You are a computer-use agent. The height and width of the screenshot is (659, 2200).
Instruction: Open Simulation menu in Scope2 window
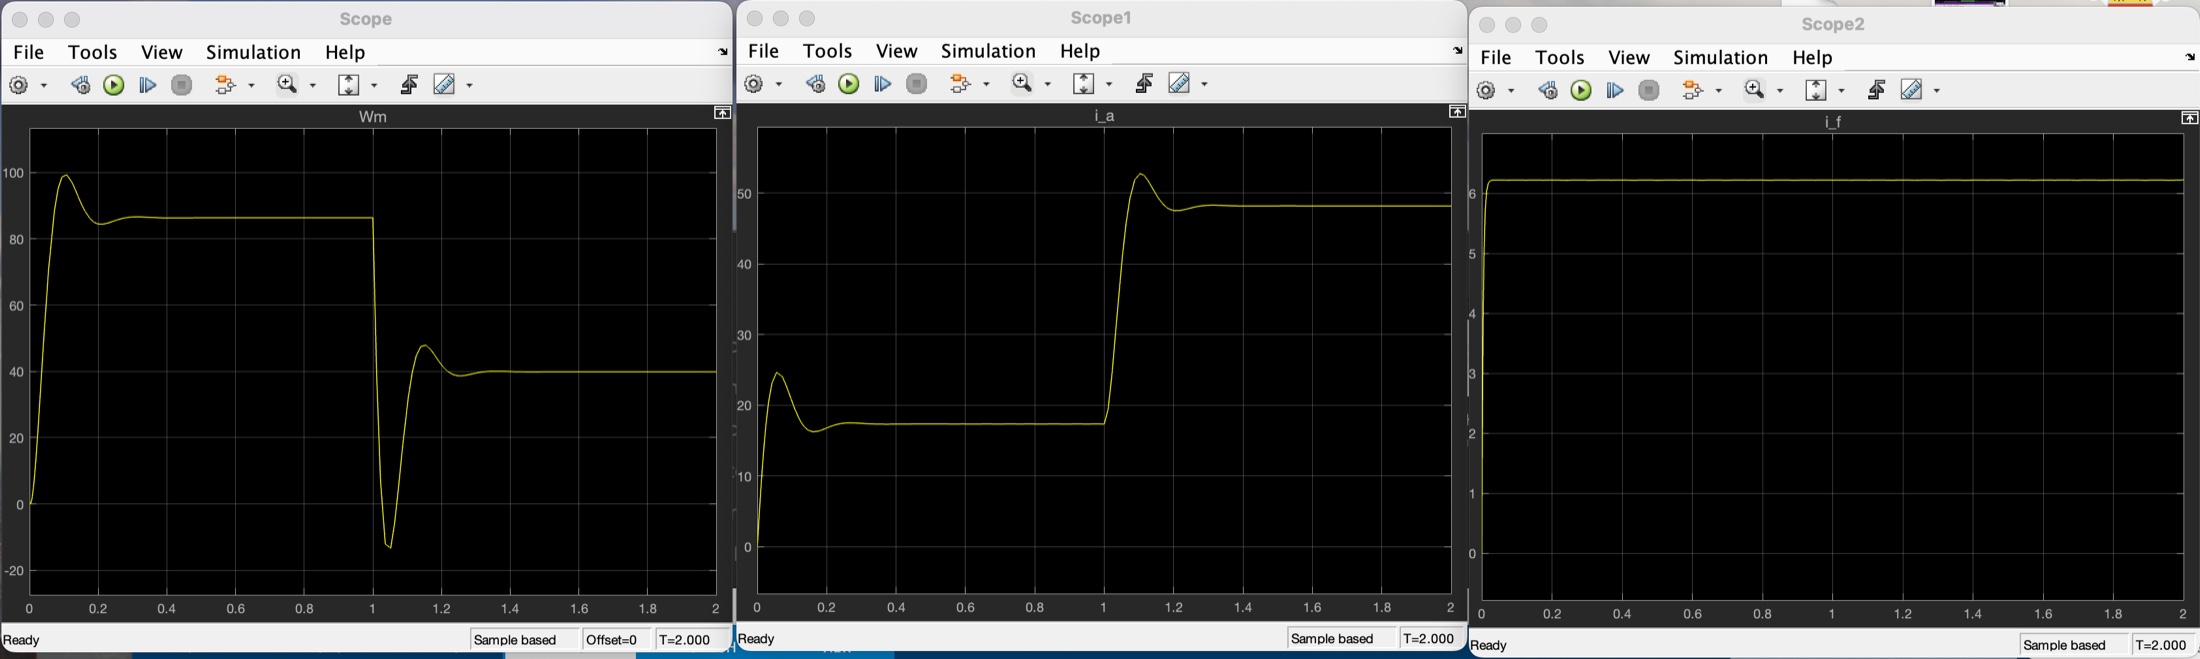[x=1720, y=58]
